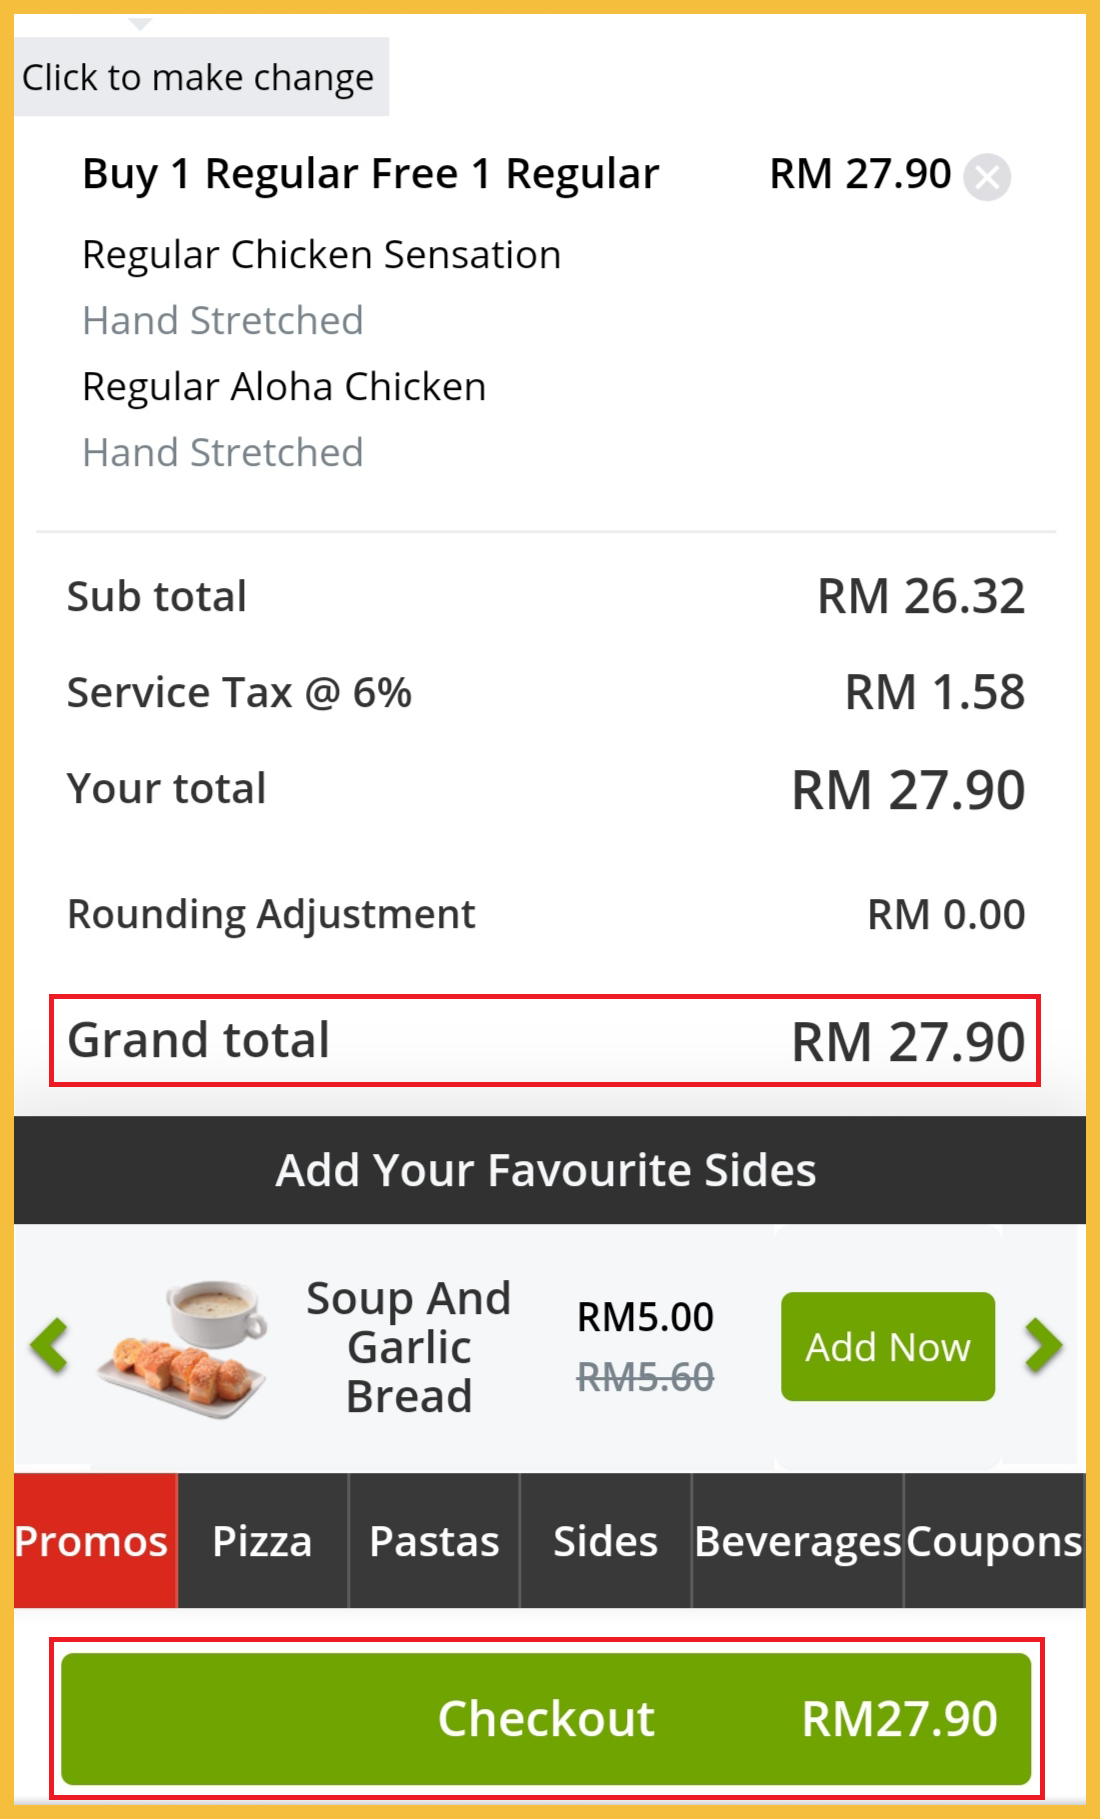The width and height of the screenshot is (1100, 1819).
Task: Open the Promos tab
Action: [92, 1541]
